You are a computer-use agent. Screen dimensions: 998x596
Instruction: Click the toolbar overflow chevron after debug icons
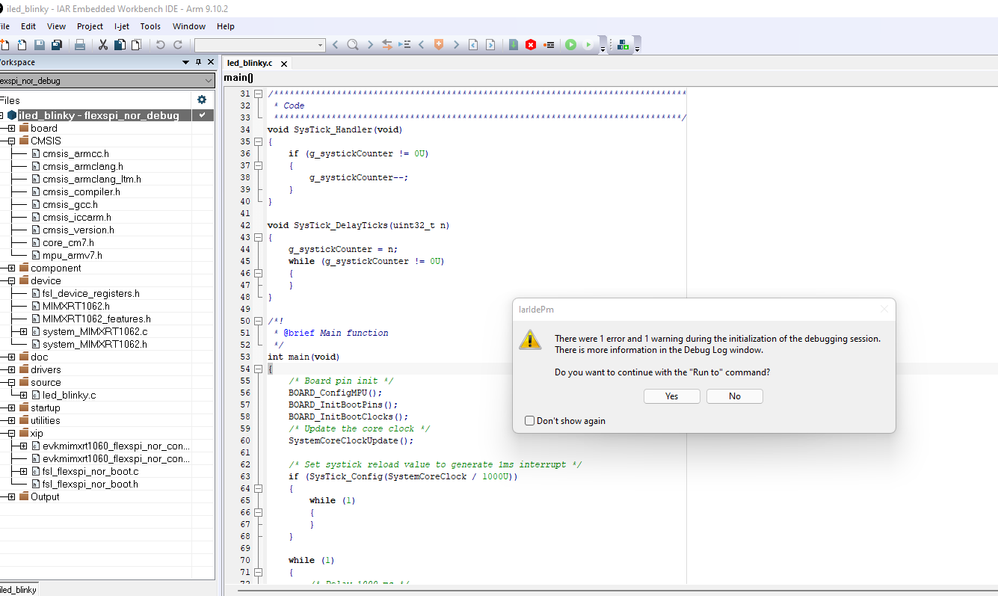602,46
